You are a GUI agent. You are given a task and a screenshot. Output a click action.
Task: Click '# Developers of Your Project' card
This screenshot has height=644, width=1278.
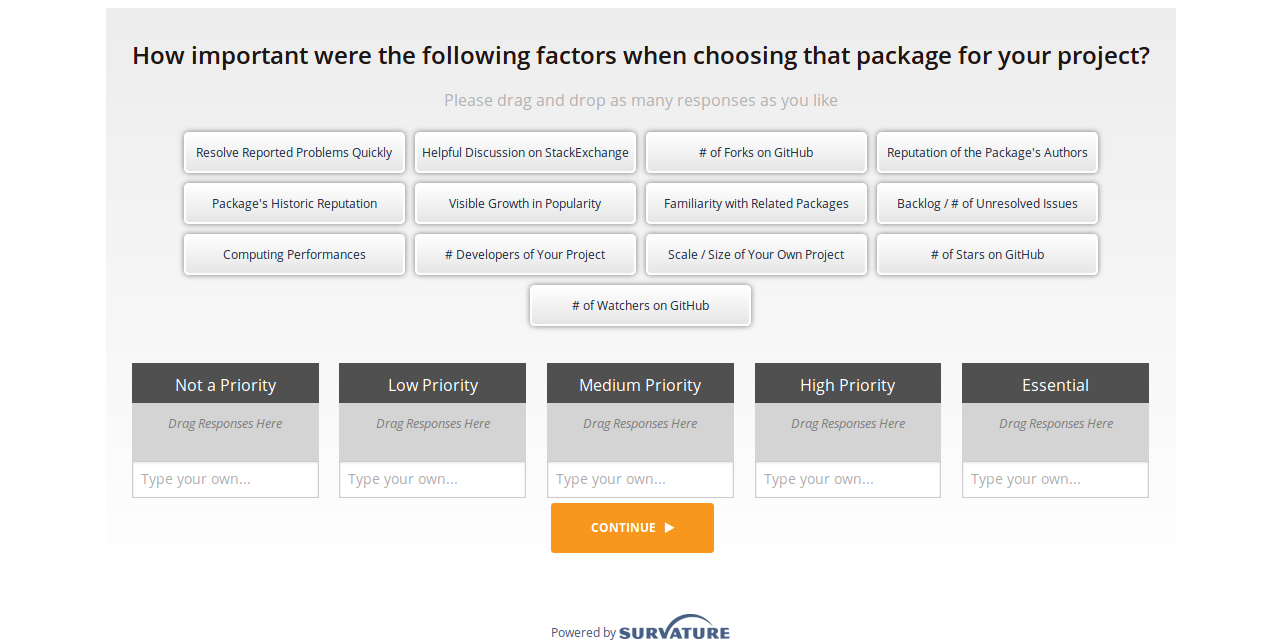(525, 255)
